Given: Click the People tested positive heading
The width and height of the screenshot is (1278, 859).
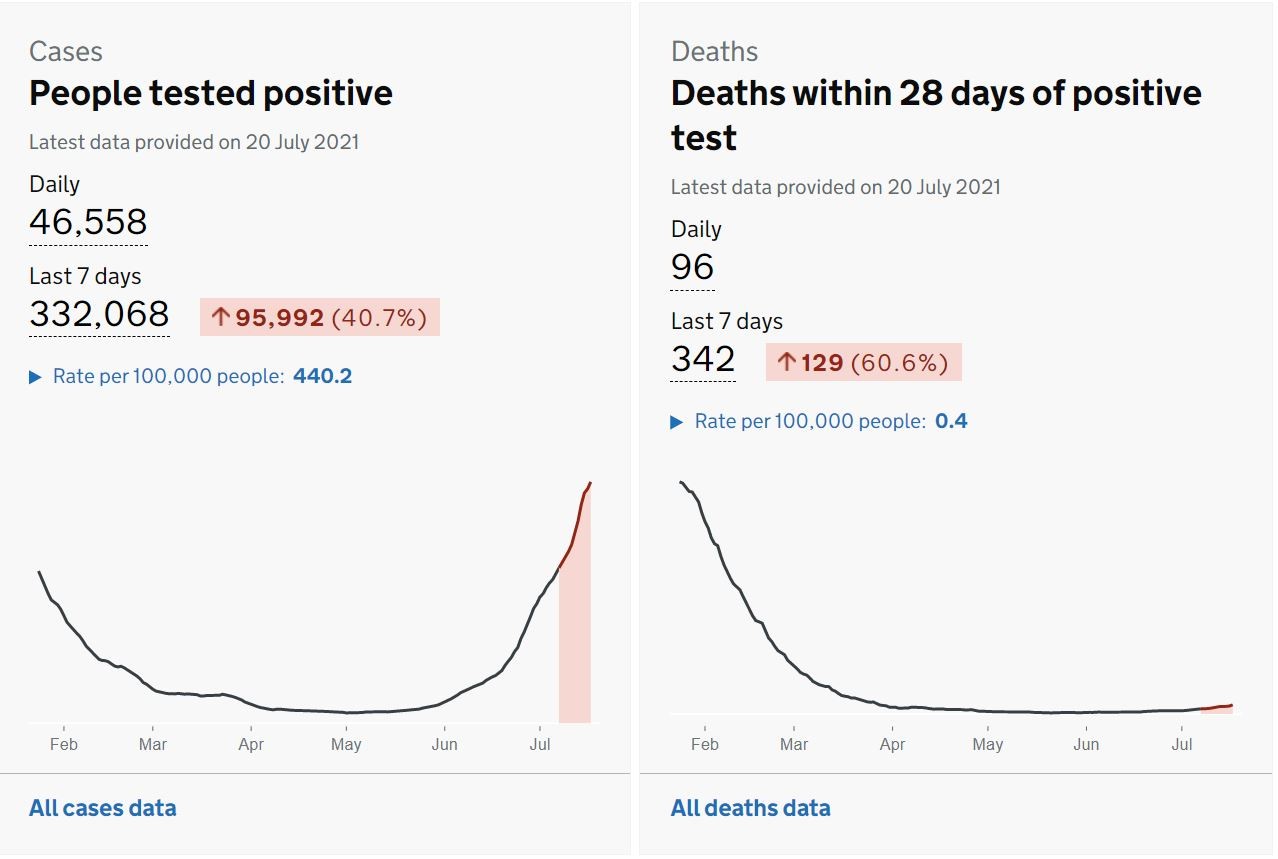Looking at the screenshot, I should click(x=210, y=93).
